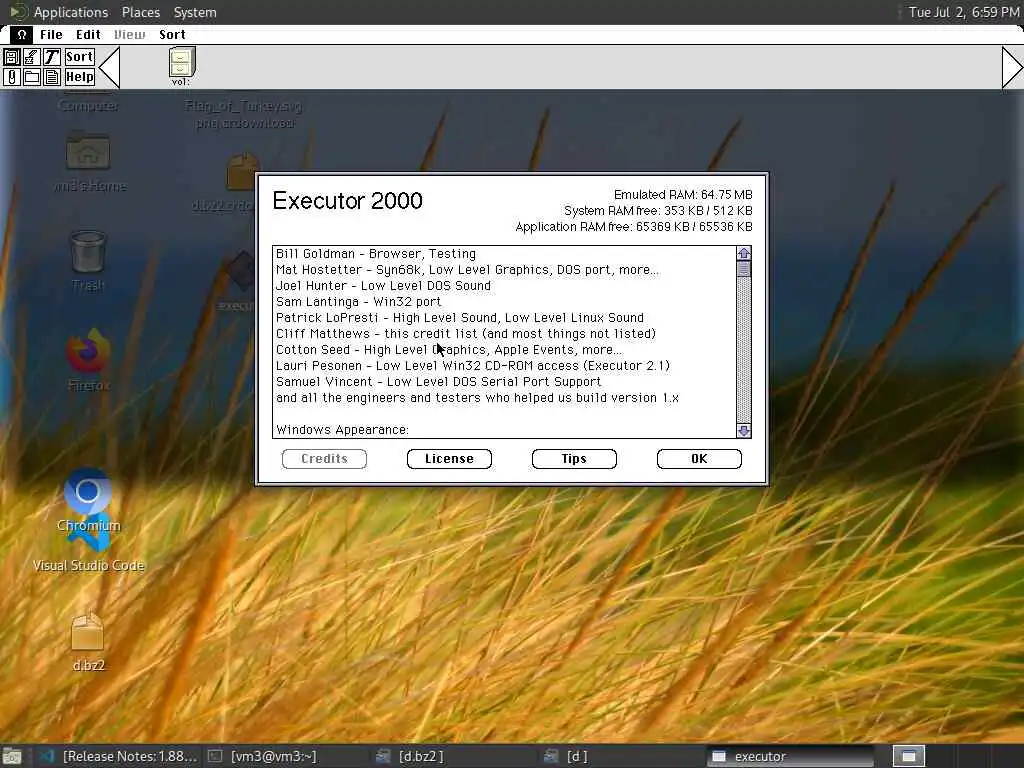Click the right arrow in browser toolbar

click(1012, 67)
